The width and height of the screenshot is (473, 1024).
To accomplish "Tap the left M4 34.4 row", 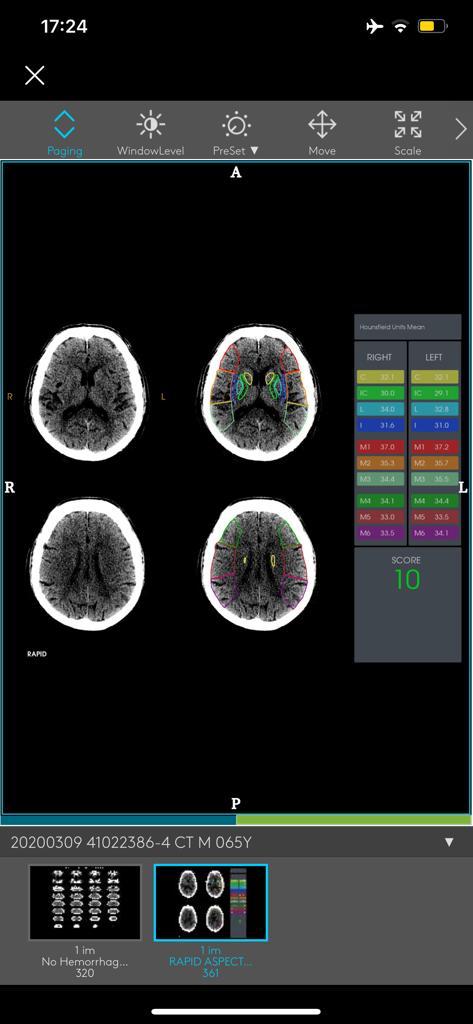I will point(434,501).
